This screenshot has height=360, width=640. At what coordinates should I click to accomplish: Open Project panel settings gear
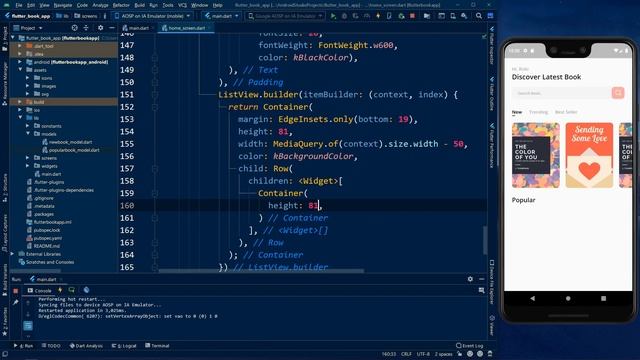(x=100, y=28)
